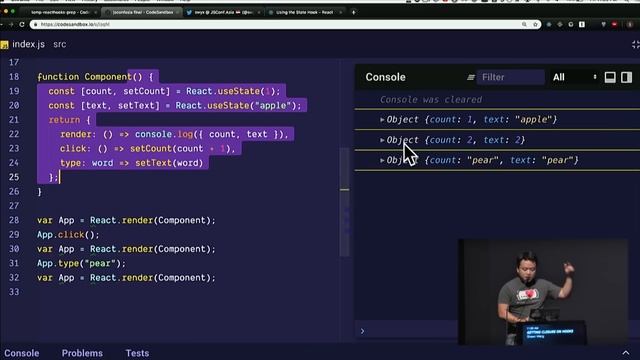Click into the console Filter field
The image size is (640, 360).
[511, 77]
